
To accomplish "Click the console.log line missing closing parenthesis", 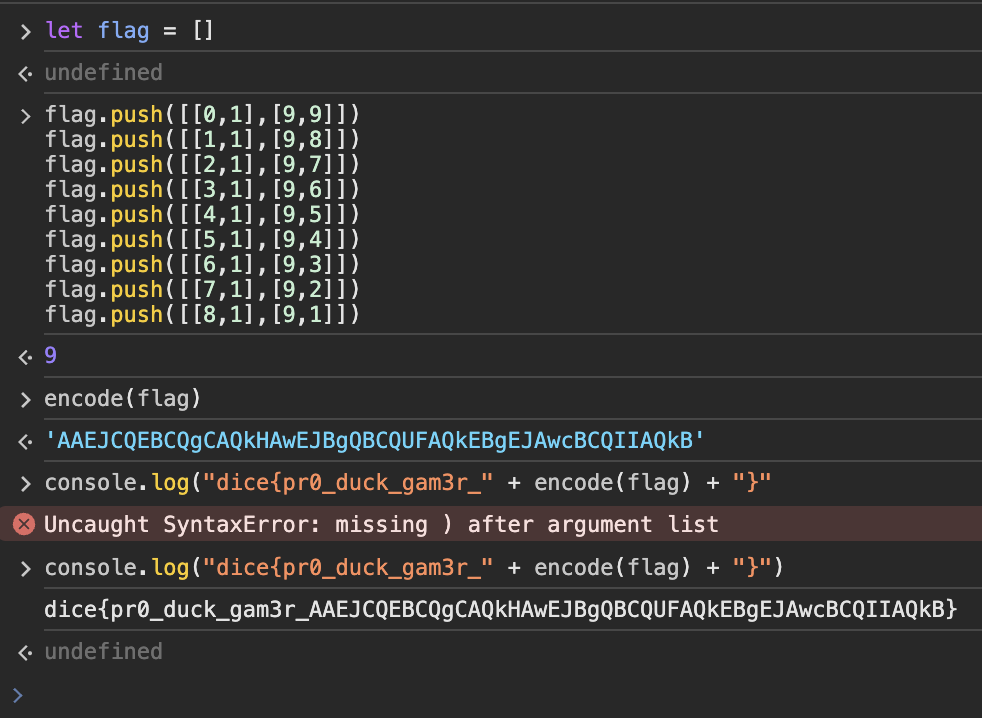I will click(408, 483).
